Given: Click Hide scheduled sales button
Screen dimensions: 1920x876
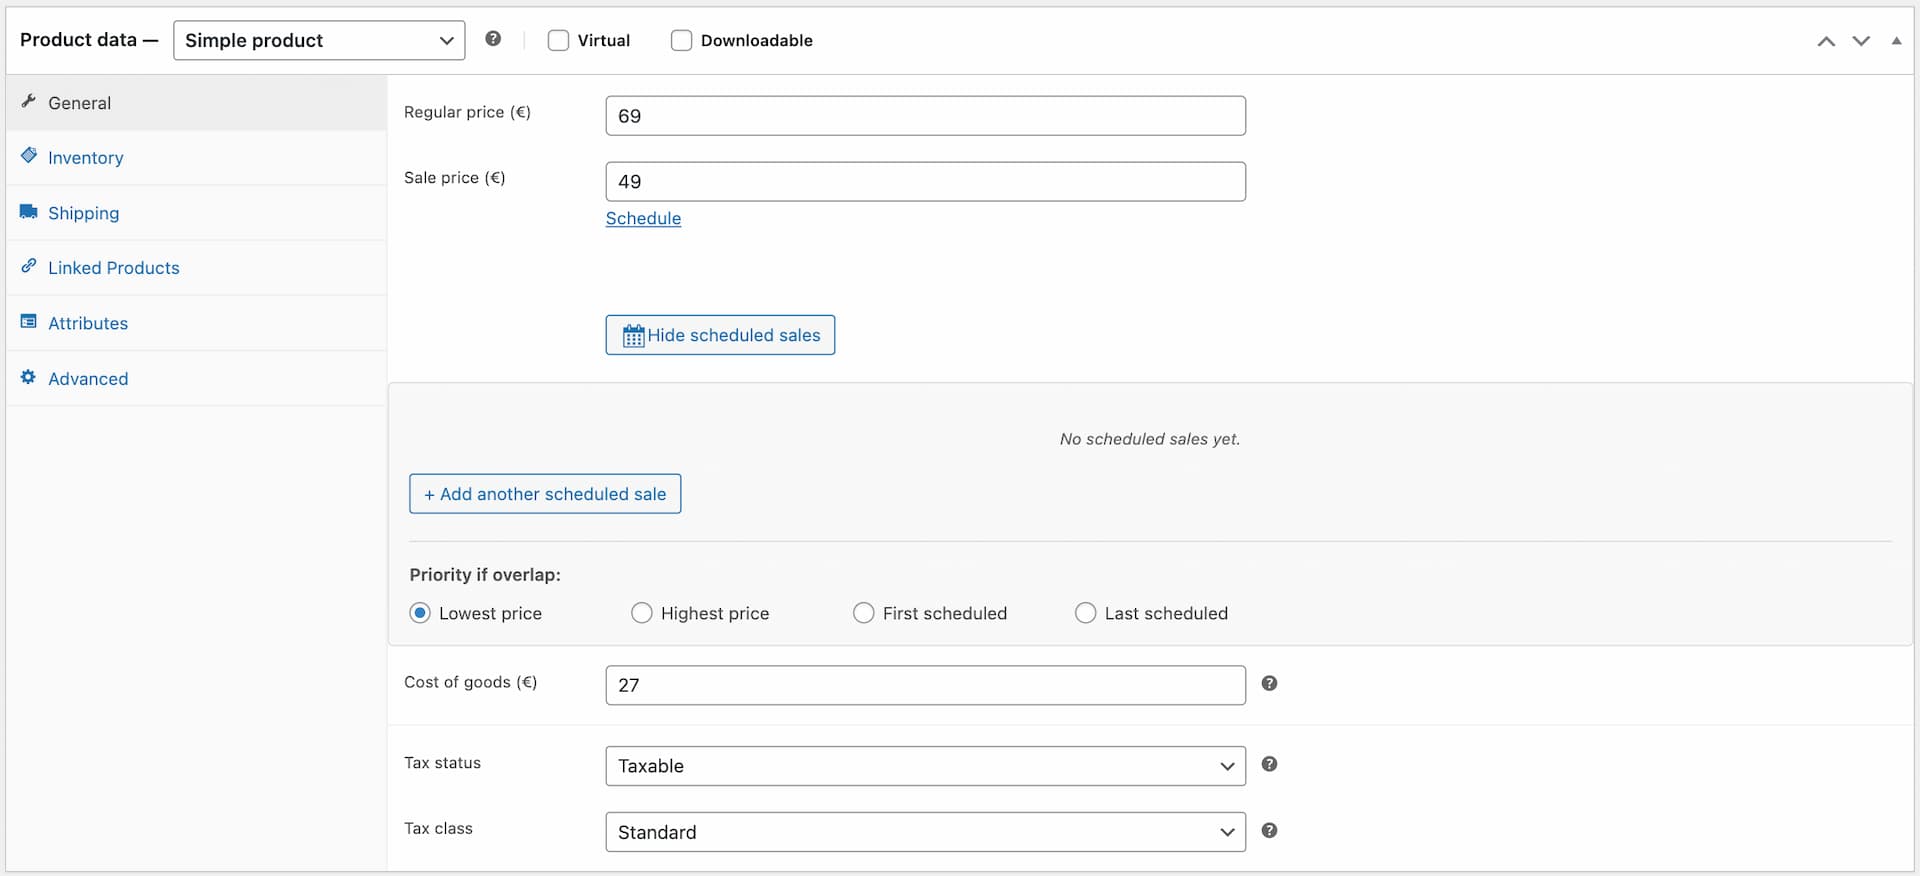Looking at the screenshot, I should tap(720, 335).
